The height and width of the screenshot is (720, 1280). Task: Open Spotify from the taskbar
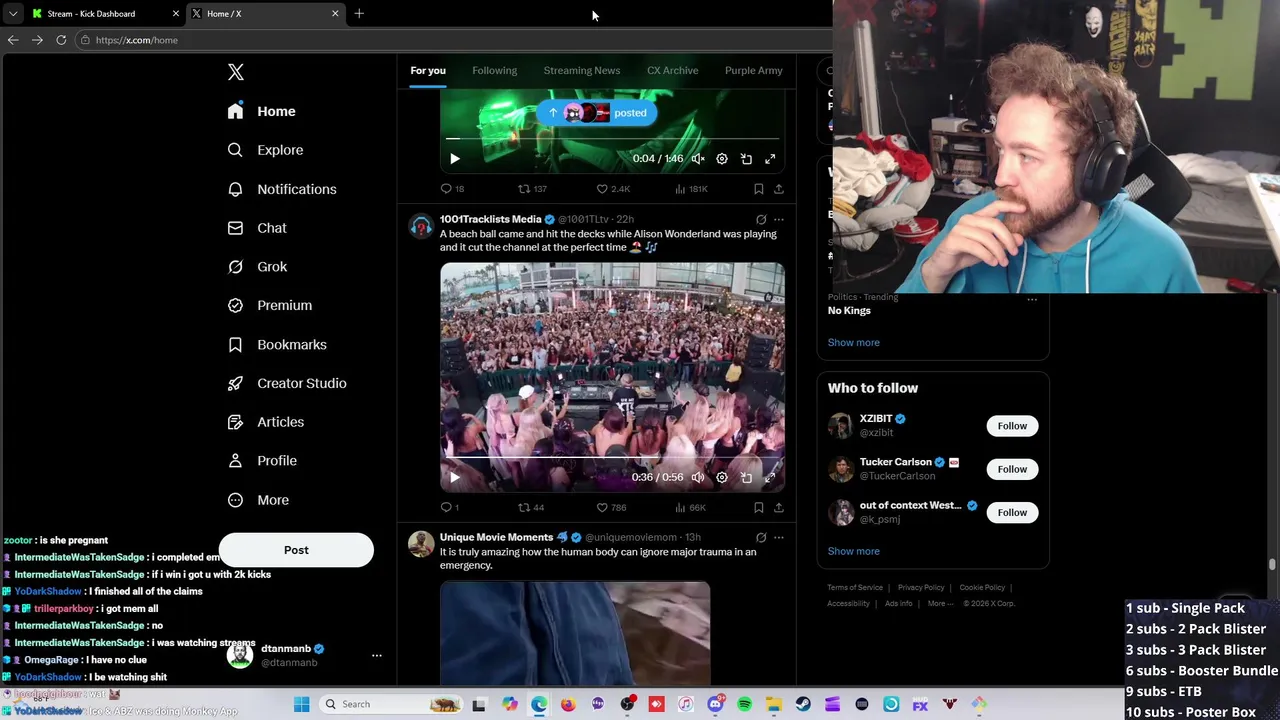pos(744,704)
